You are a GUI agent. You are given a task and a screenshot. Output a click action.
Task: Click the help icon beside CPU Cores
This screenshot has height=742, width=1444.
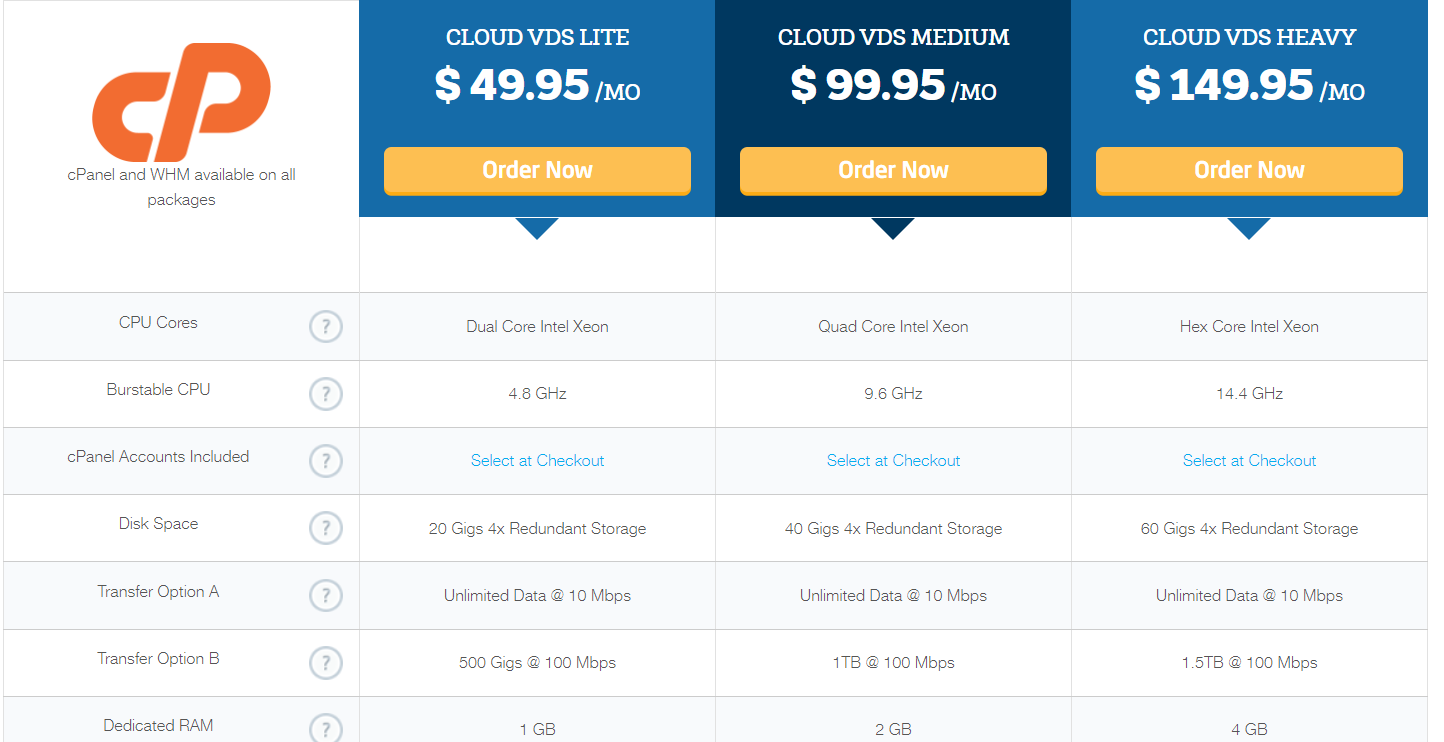click(x=325, y=327)
